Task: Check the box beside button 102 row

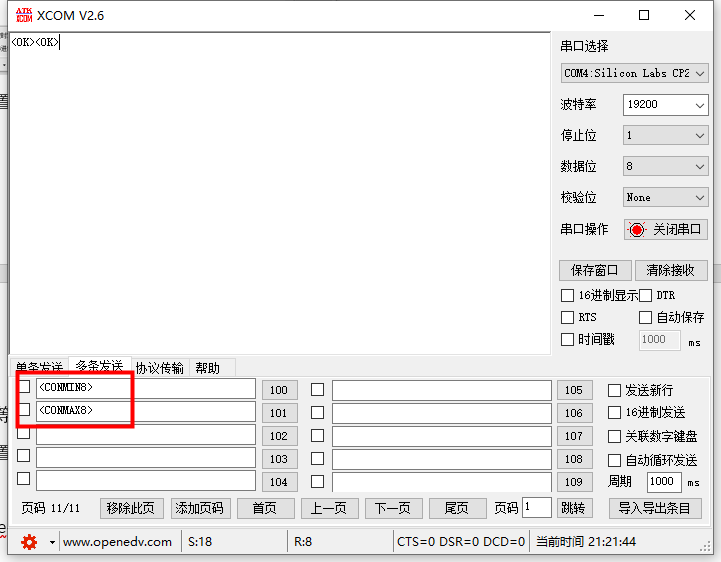Action: click(24, 433)
